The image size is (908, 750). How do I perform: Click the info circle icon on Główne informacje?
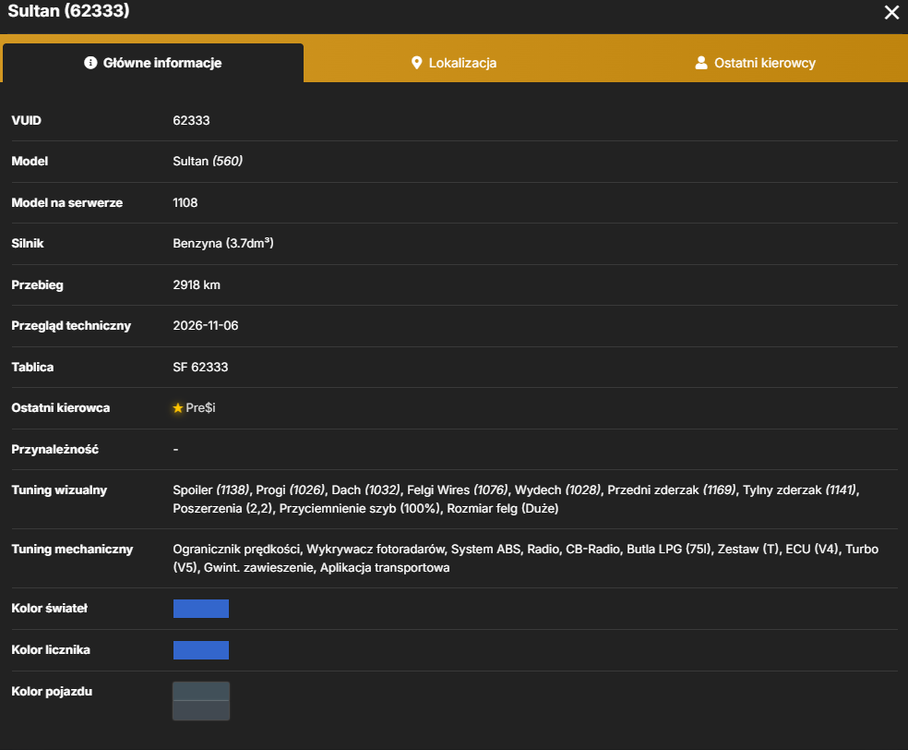pyautogui.click(x=90, y=63)
